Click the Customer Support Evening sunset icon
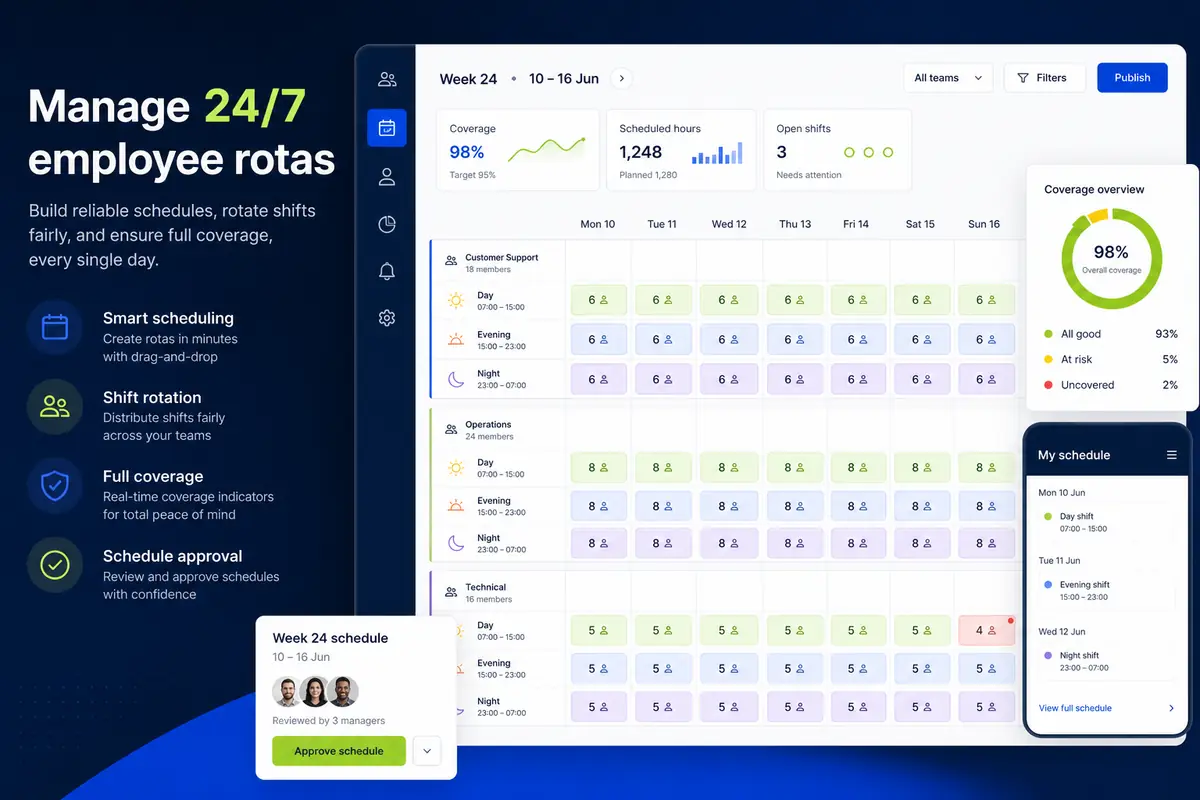Viewport: 1200px width, 800px height. pyautogui.click(x=456, y=339)
